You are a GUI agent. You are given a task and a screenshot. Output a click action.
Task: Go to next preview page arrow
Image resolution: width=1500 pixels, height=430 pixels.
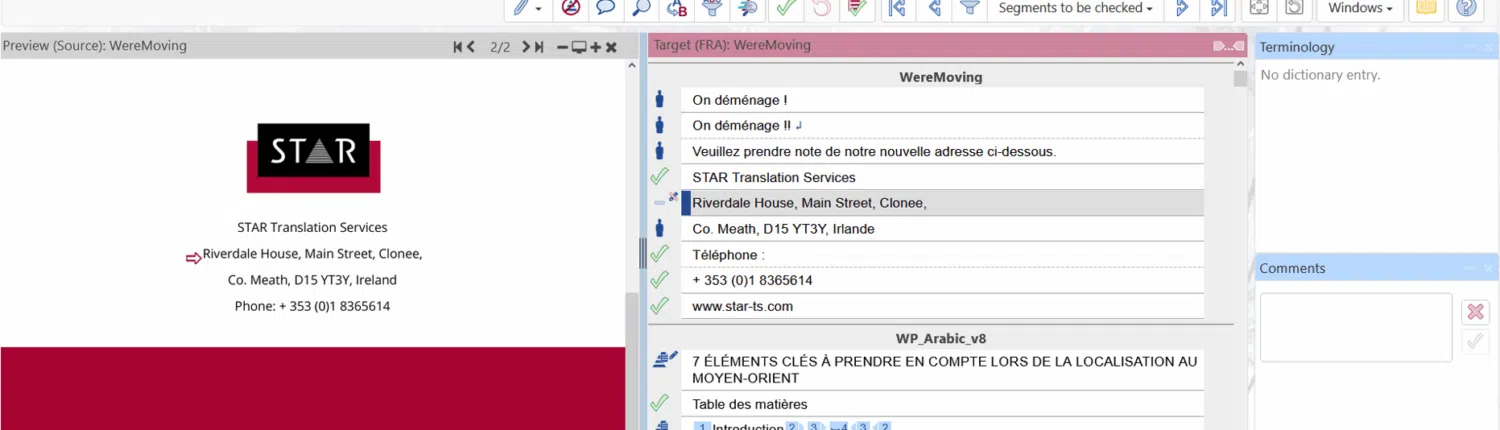point(526,46)
